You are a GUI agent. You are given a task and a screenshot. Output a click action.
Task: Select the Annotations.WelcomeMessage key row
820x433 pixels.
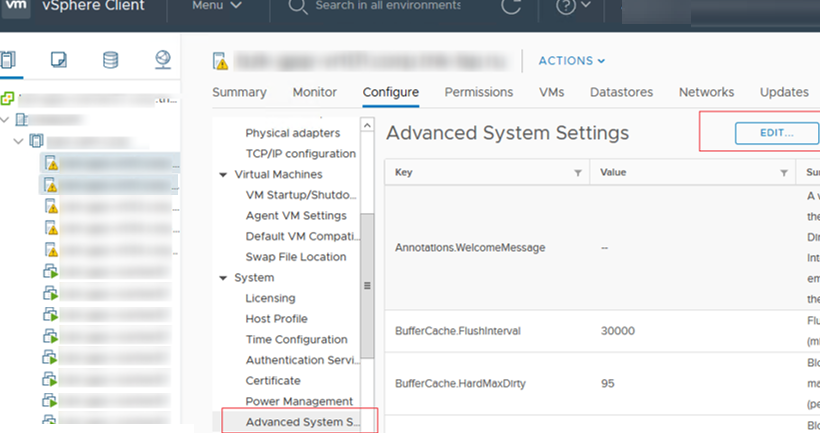tap(470, 248)
